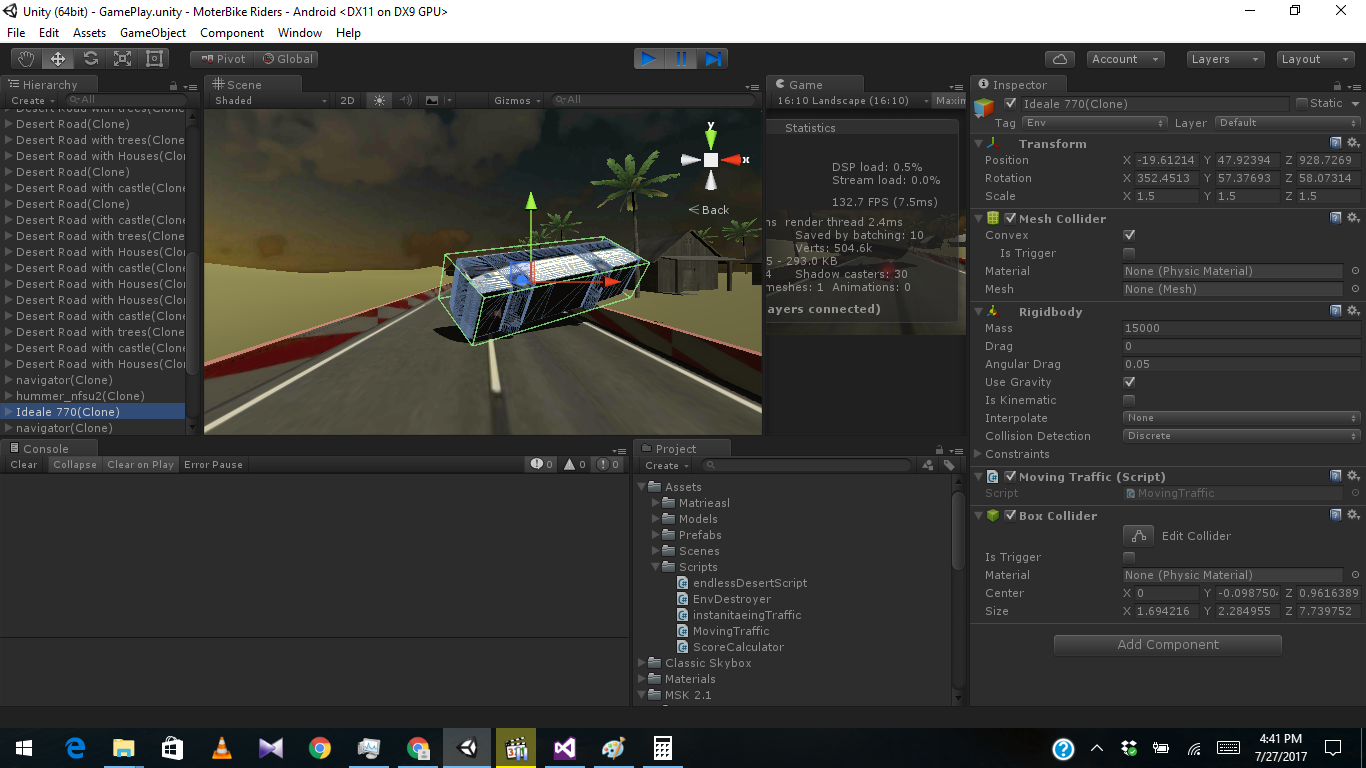Open the Assets menu
Viewport: 1366px width, 768px height.
pyautogui.click(x=89, y=33)
